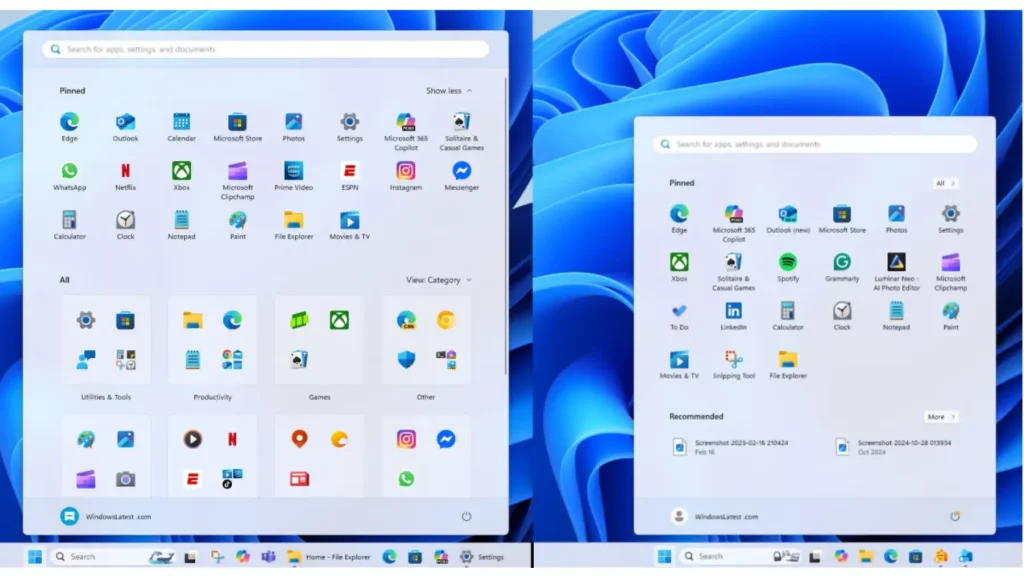Screen dimensions: 1024x577
Task: Collapse pinned apps with Show less
Action: point(448,91)
